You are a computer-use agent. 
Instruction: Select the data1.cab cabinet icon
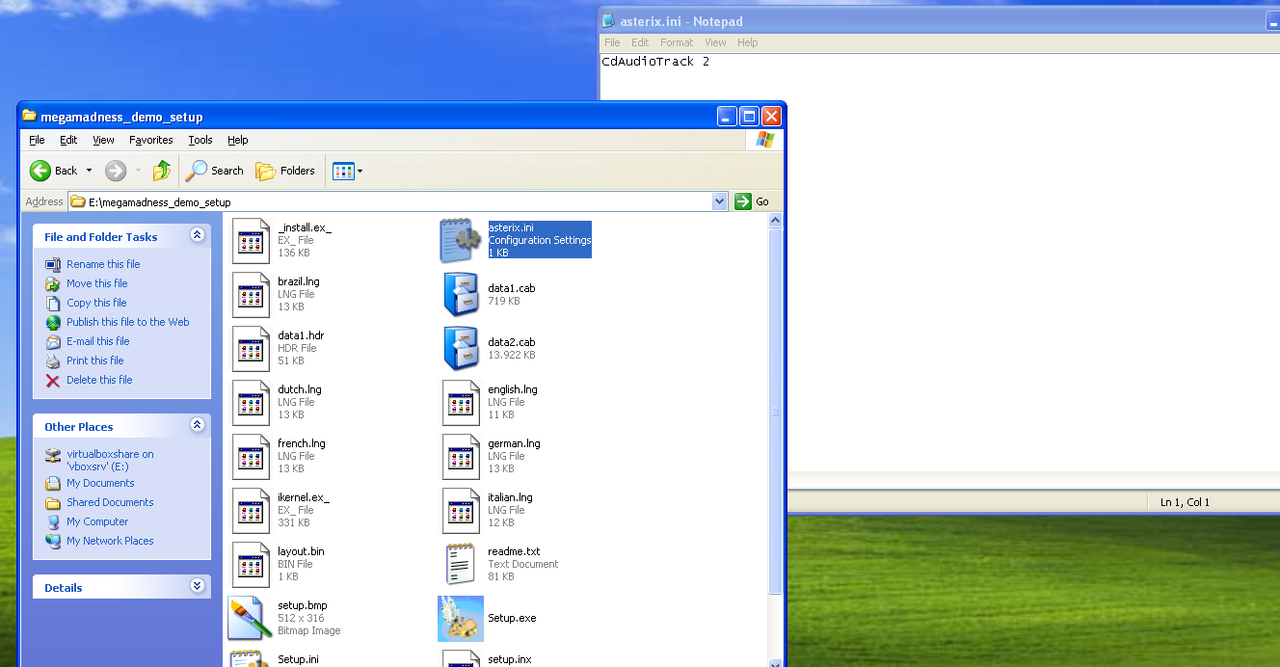pos(461,295)
